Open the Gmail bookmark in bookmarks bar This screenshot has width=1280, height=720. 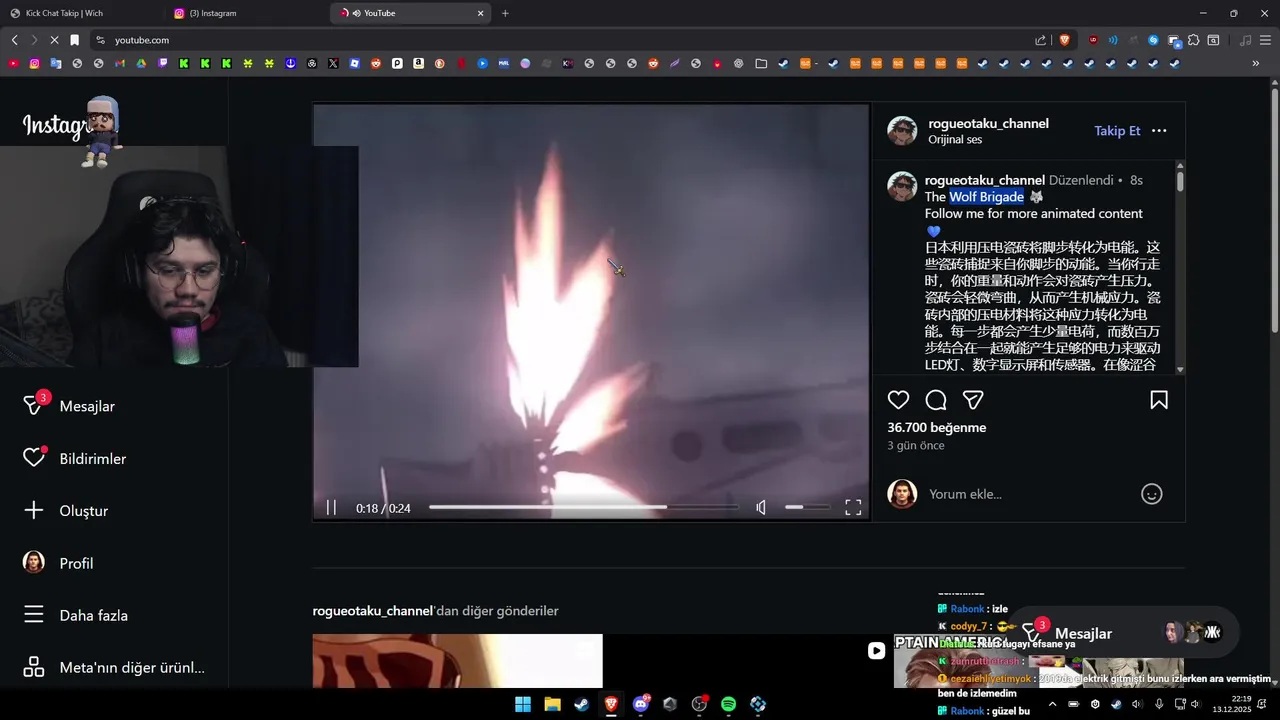(x=120, y=63)
